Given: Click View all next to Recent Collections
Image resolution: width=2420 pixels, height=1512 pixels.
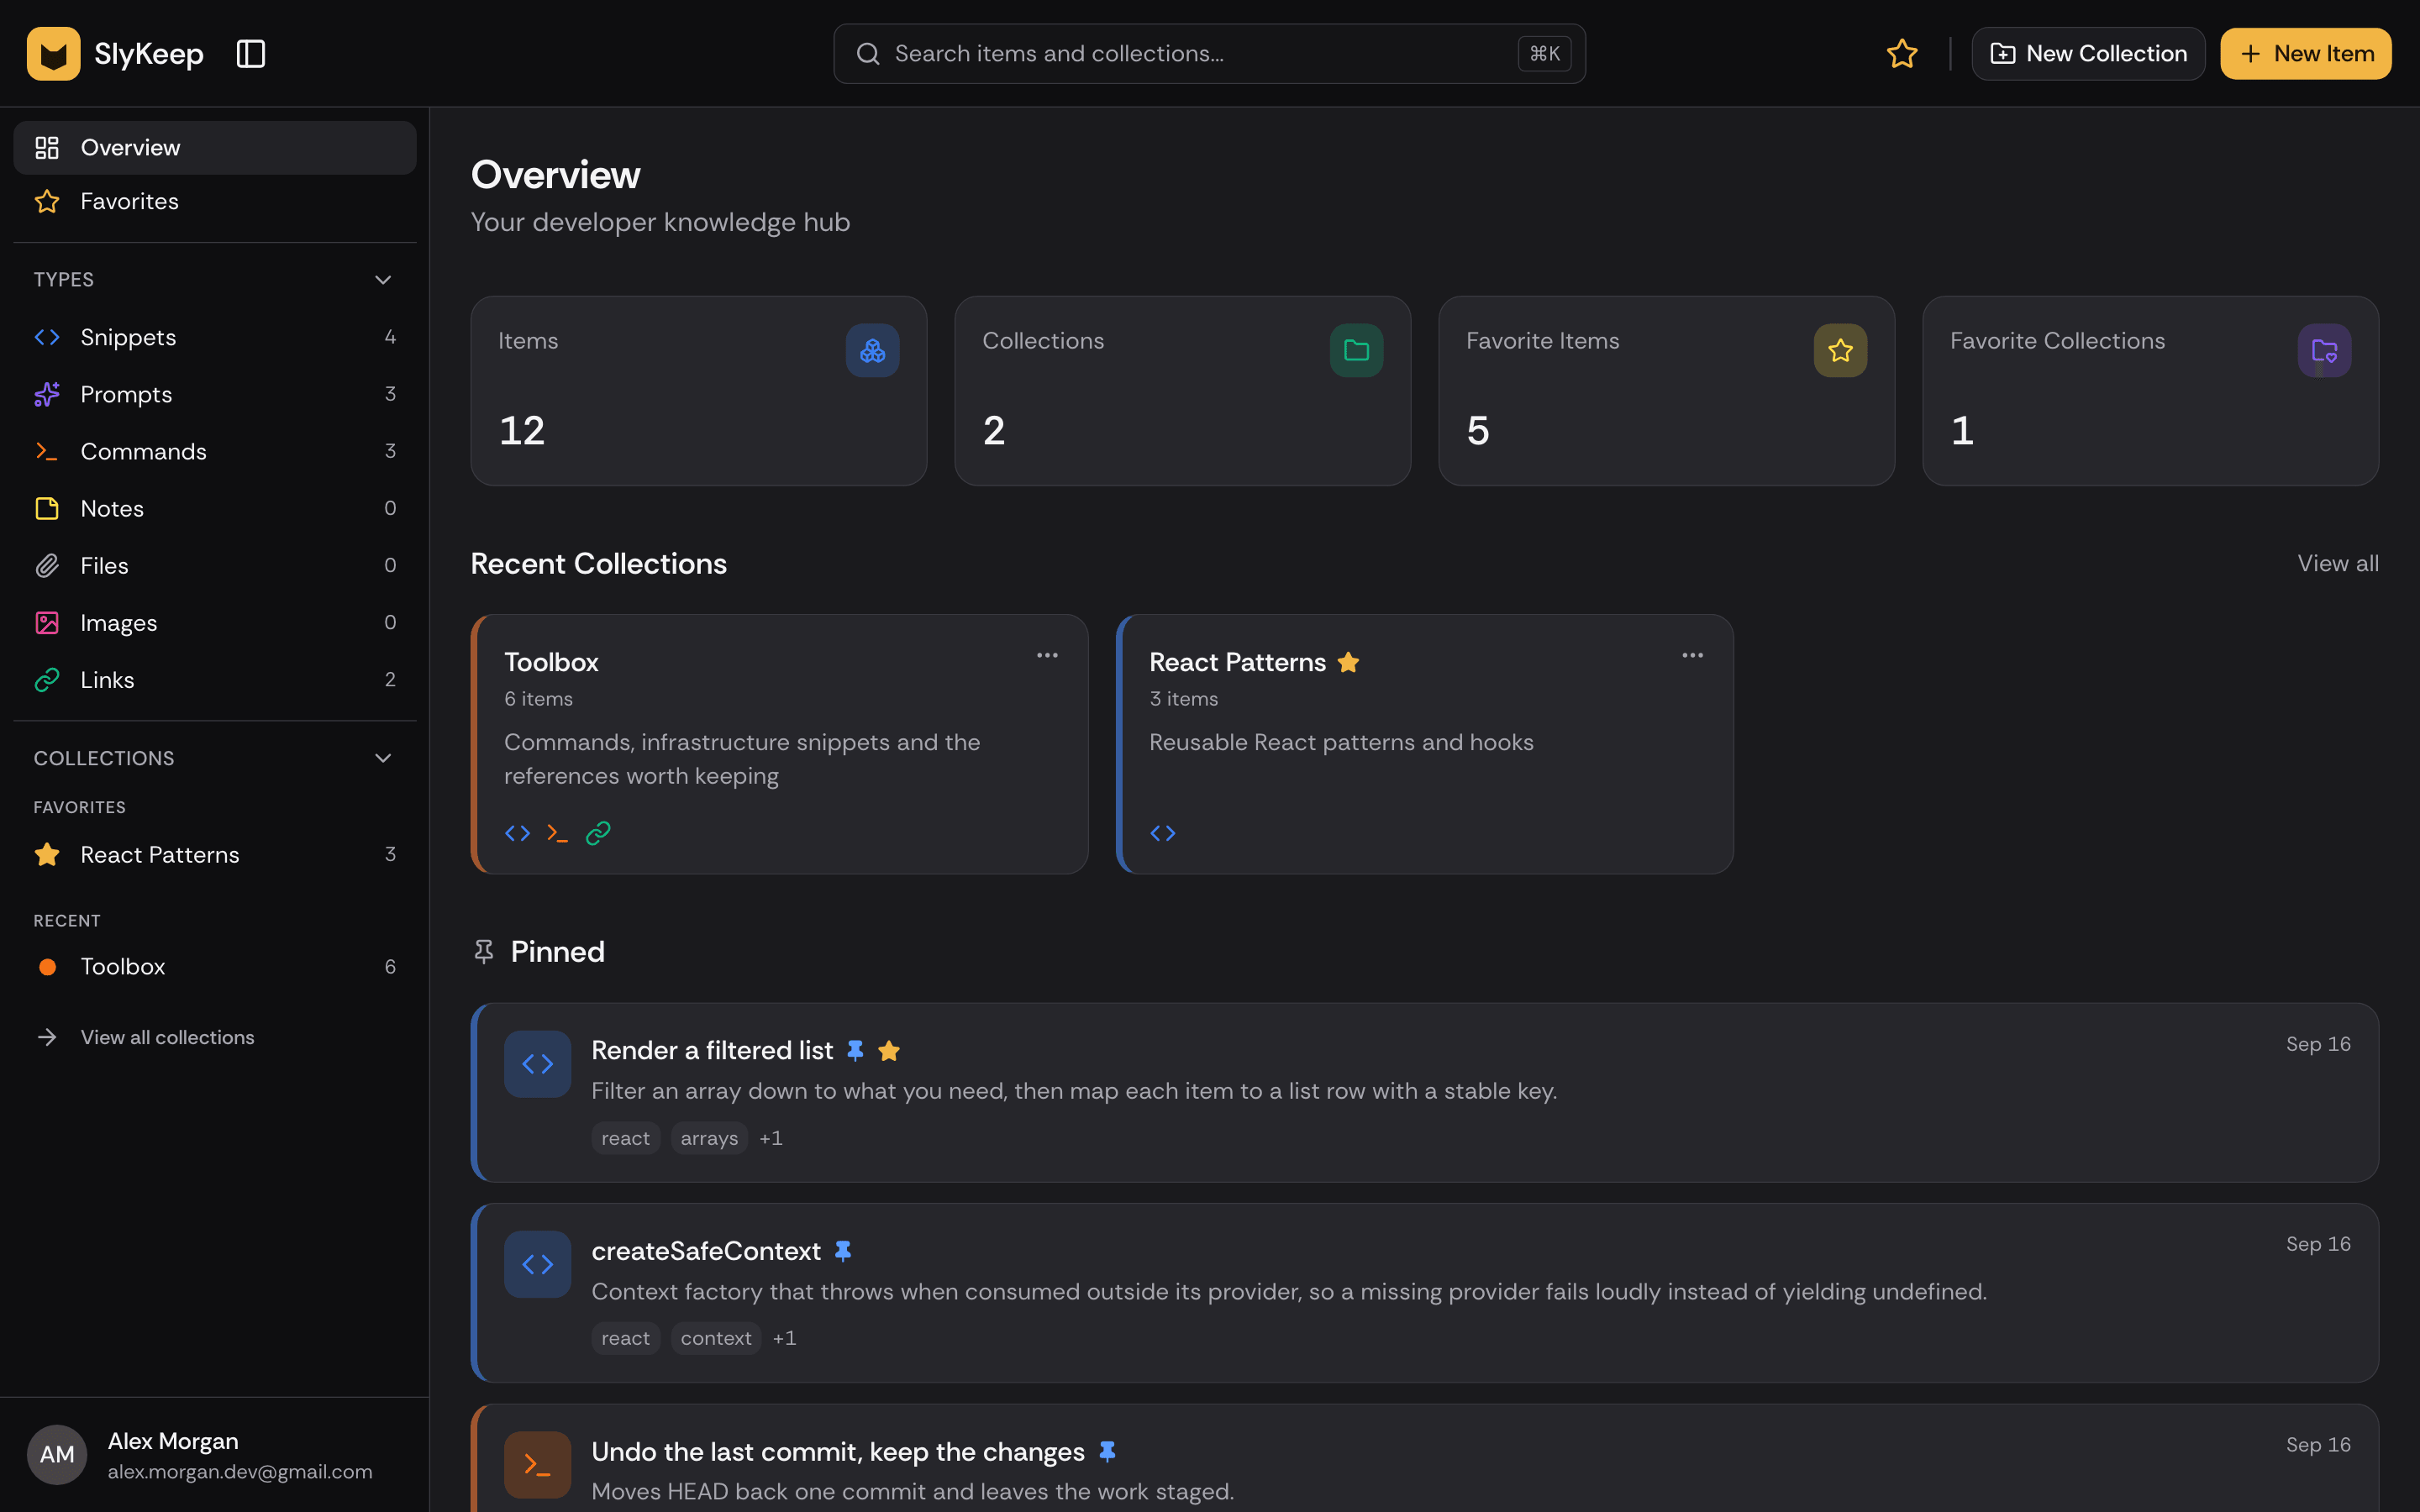Looking at the screenshot, I should click(2338, 563).
